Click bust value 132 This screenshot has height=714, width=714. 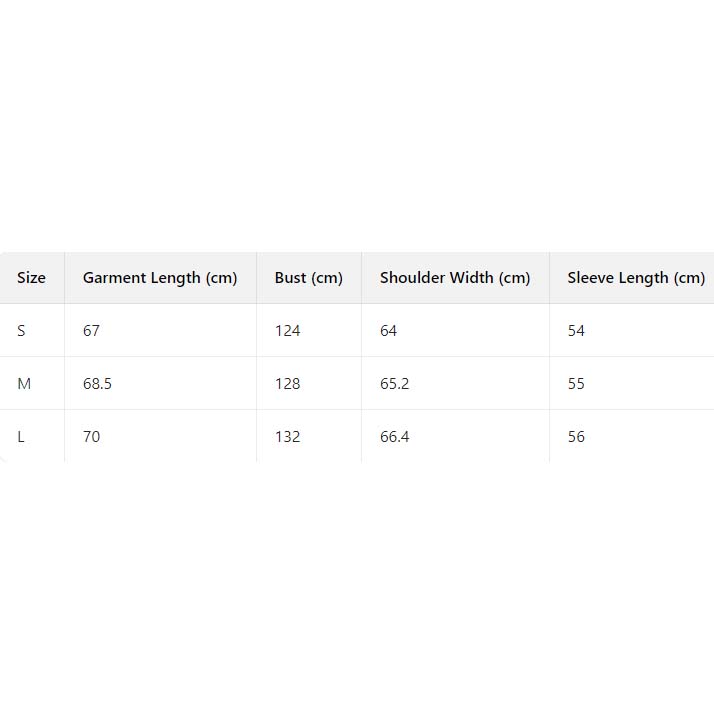coord(288,437)
